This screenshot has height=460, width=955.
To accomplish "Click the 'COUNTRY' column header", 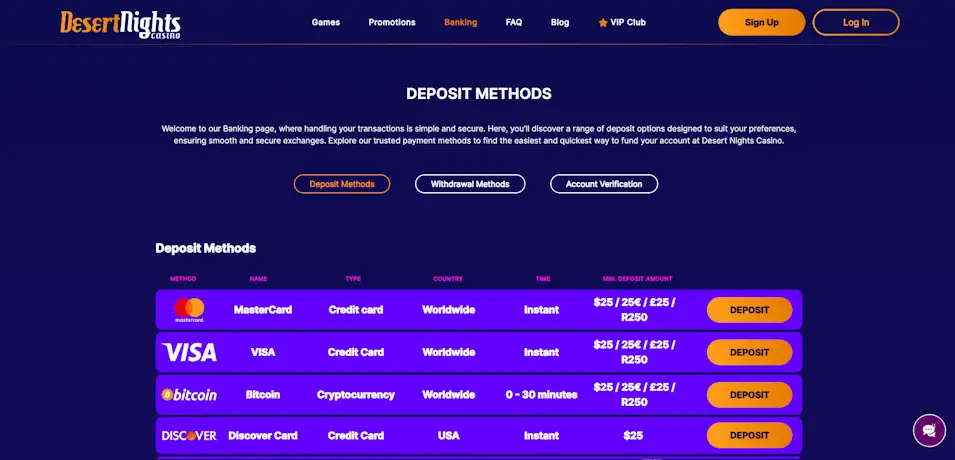I will [x=448, y=279].
